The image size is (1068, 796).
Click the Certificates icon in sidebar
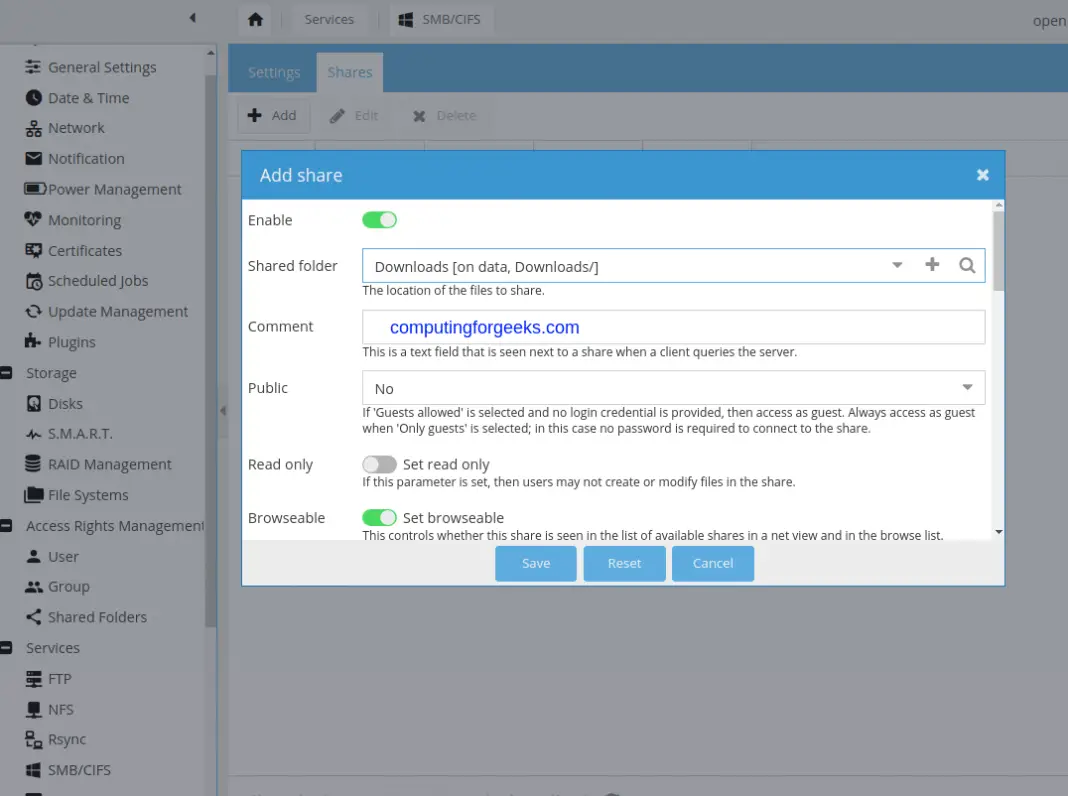(34, 251)
